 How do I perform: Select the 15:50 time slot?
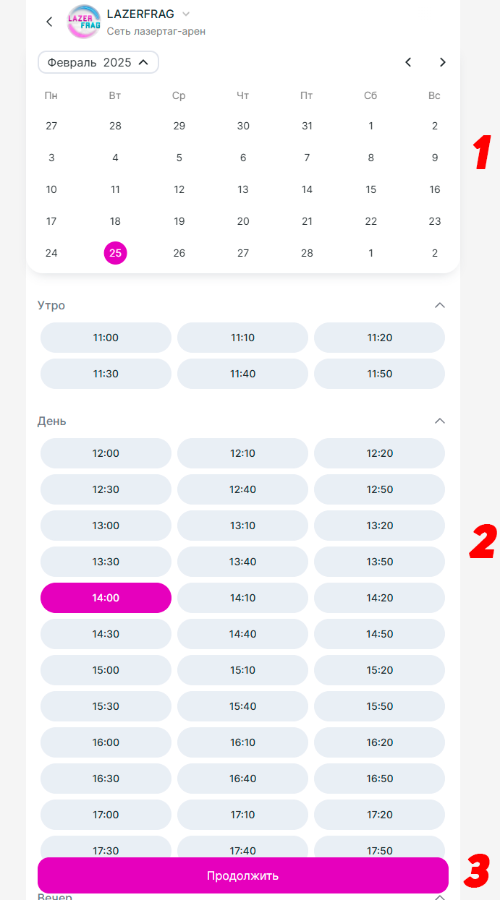point(379,707)
